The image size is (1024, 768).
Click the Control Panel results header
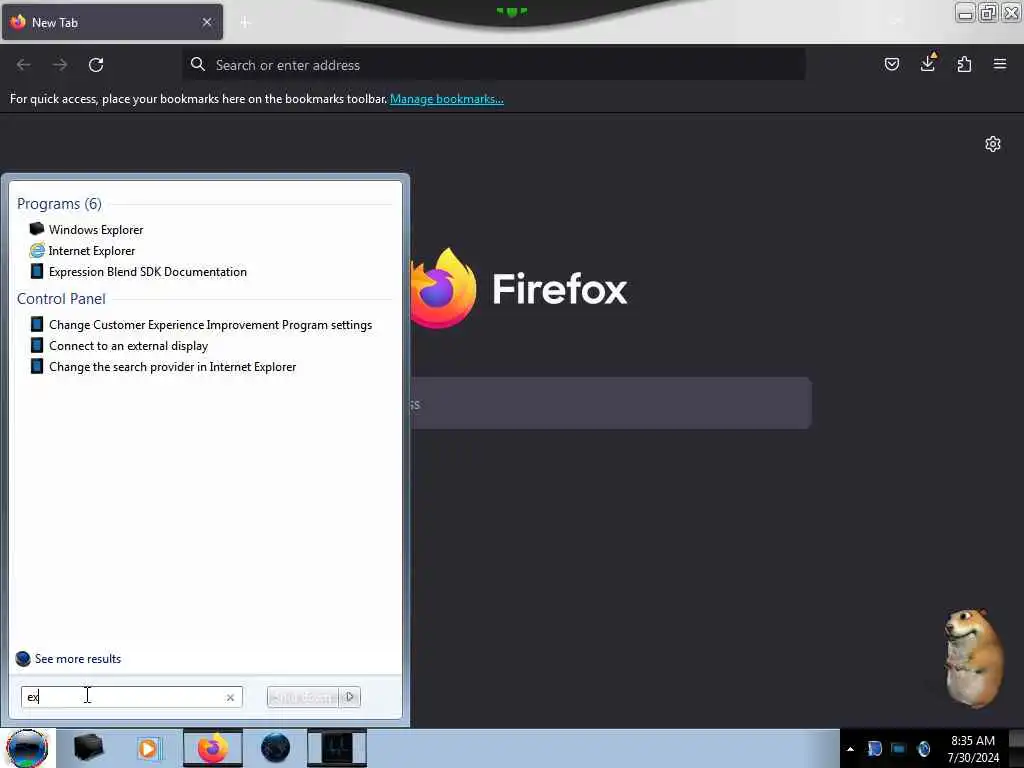[x=61, y=298]
